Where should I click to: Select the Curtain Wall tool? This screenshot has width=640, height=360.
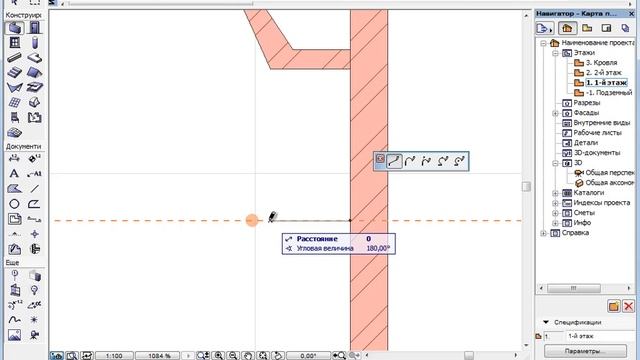tap(15, 102)
